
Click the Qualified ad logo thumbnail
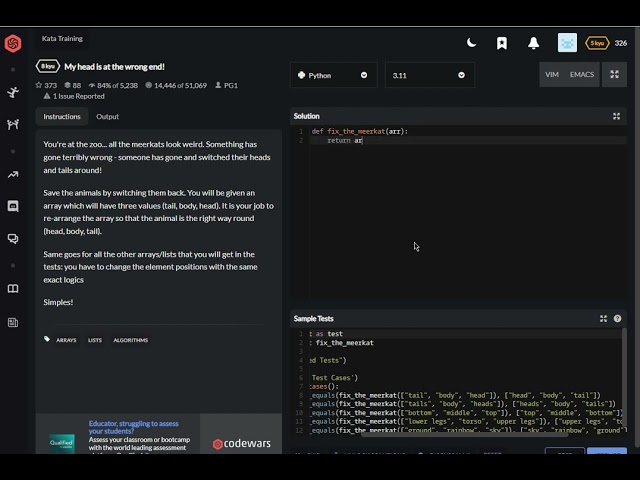(x=62, y=443)
